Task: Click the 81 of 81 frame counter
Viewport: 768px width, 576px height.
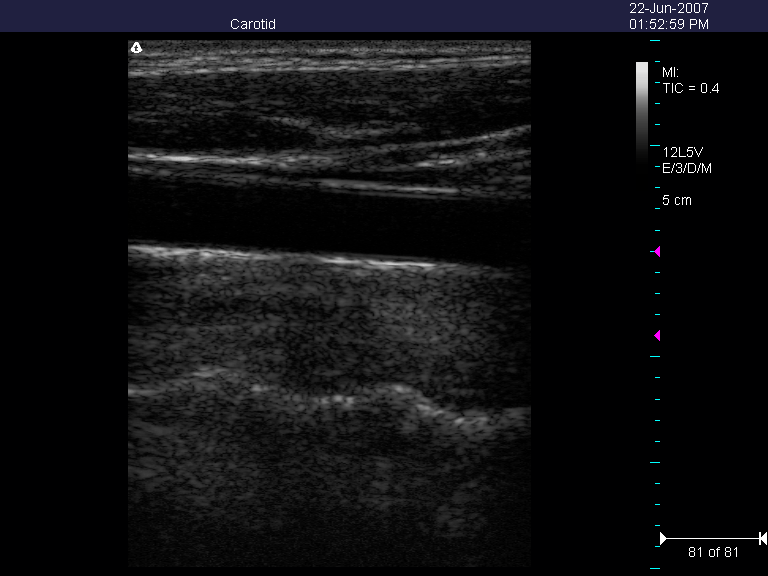Action: (x=712, y=552)
